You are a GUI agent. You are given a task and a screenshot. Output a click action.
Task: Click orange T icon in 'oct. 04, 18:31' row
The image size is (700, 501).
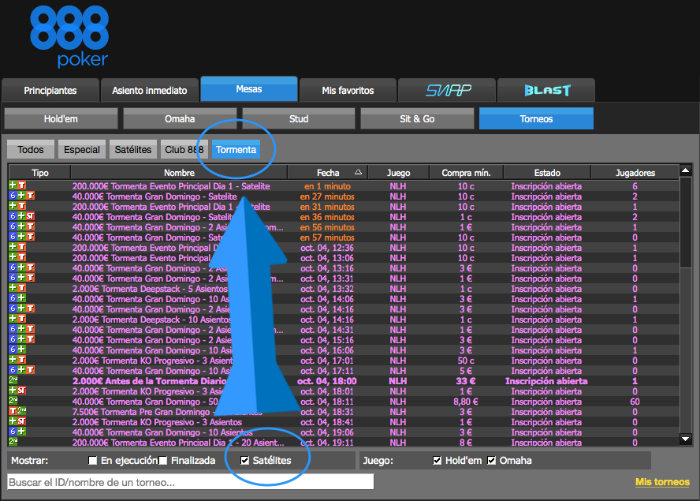pyautogui.click(x=13, y=412)
